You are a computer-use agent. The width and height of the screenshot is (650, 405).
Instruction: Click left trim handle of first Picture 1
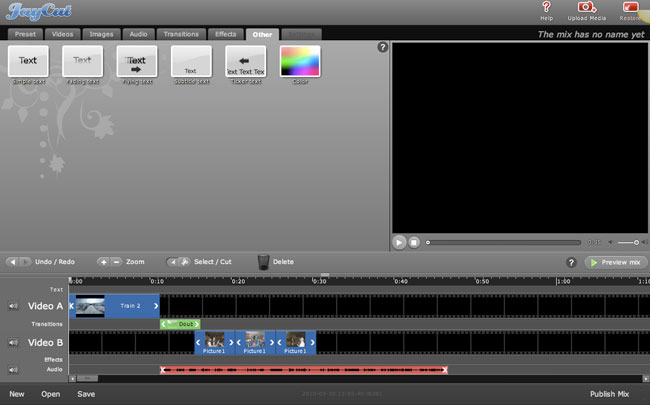(198, 343)
